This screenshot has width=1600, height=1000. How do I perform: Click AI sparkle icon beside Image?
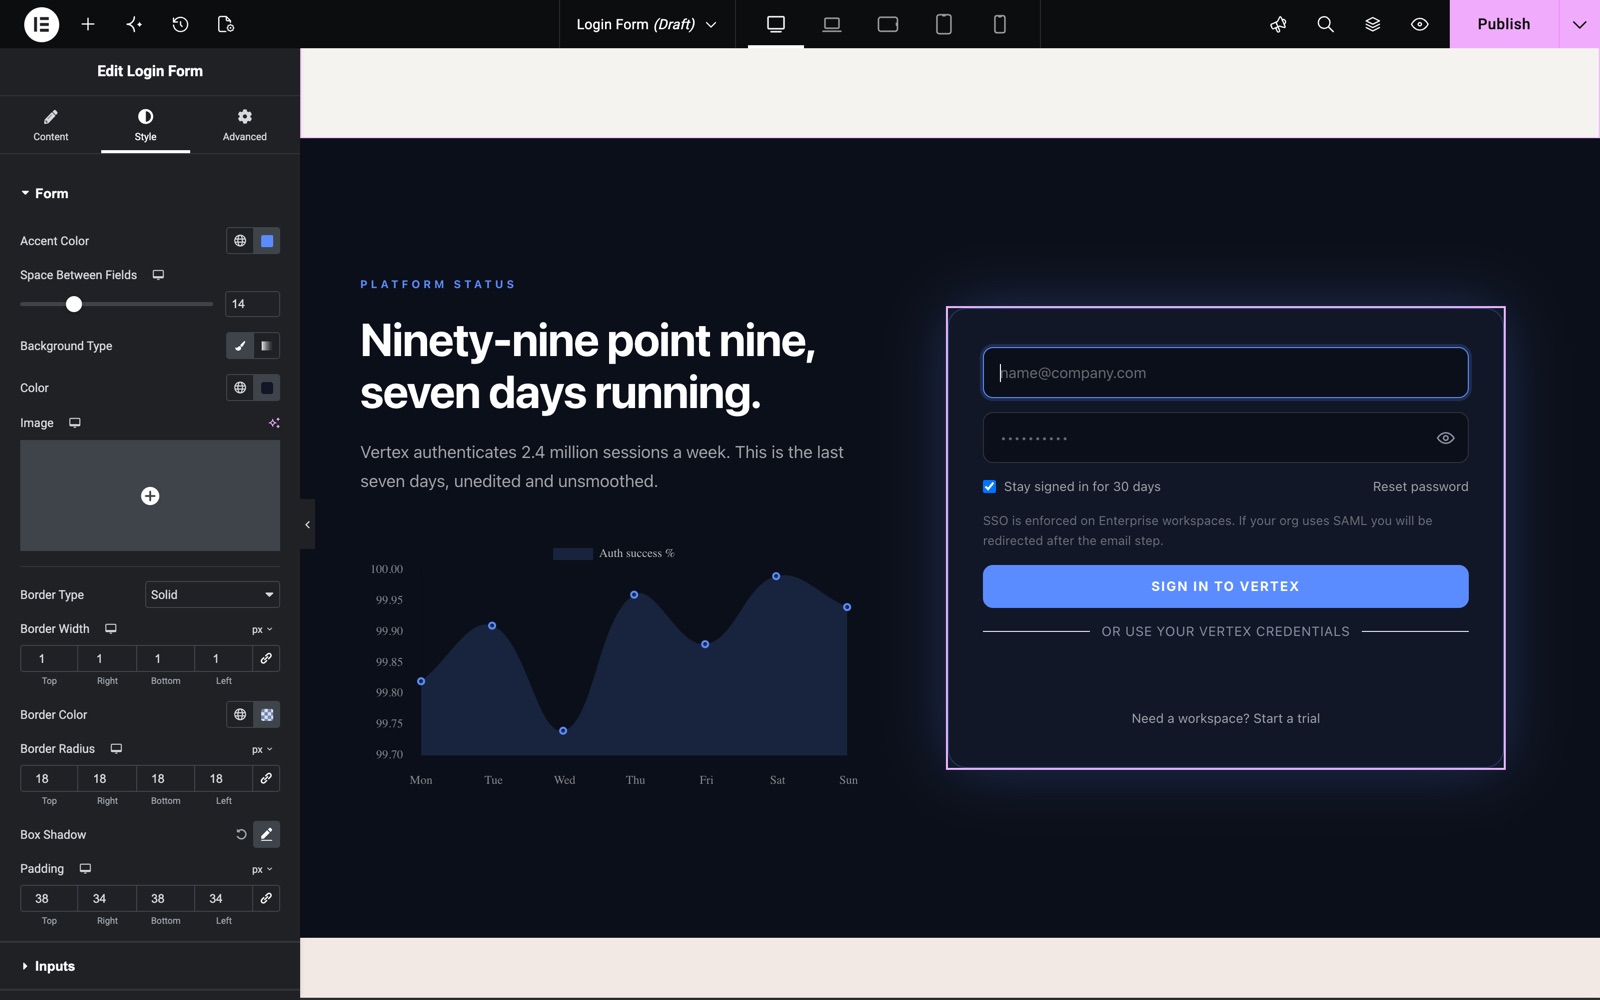[x=274, y=423]
